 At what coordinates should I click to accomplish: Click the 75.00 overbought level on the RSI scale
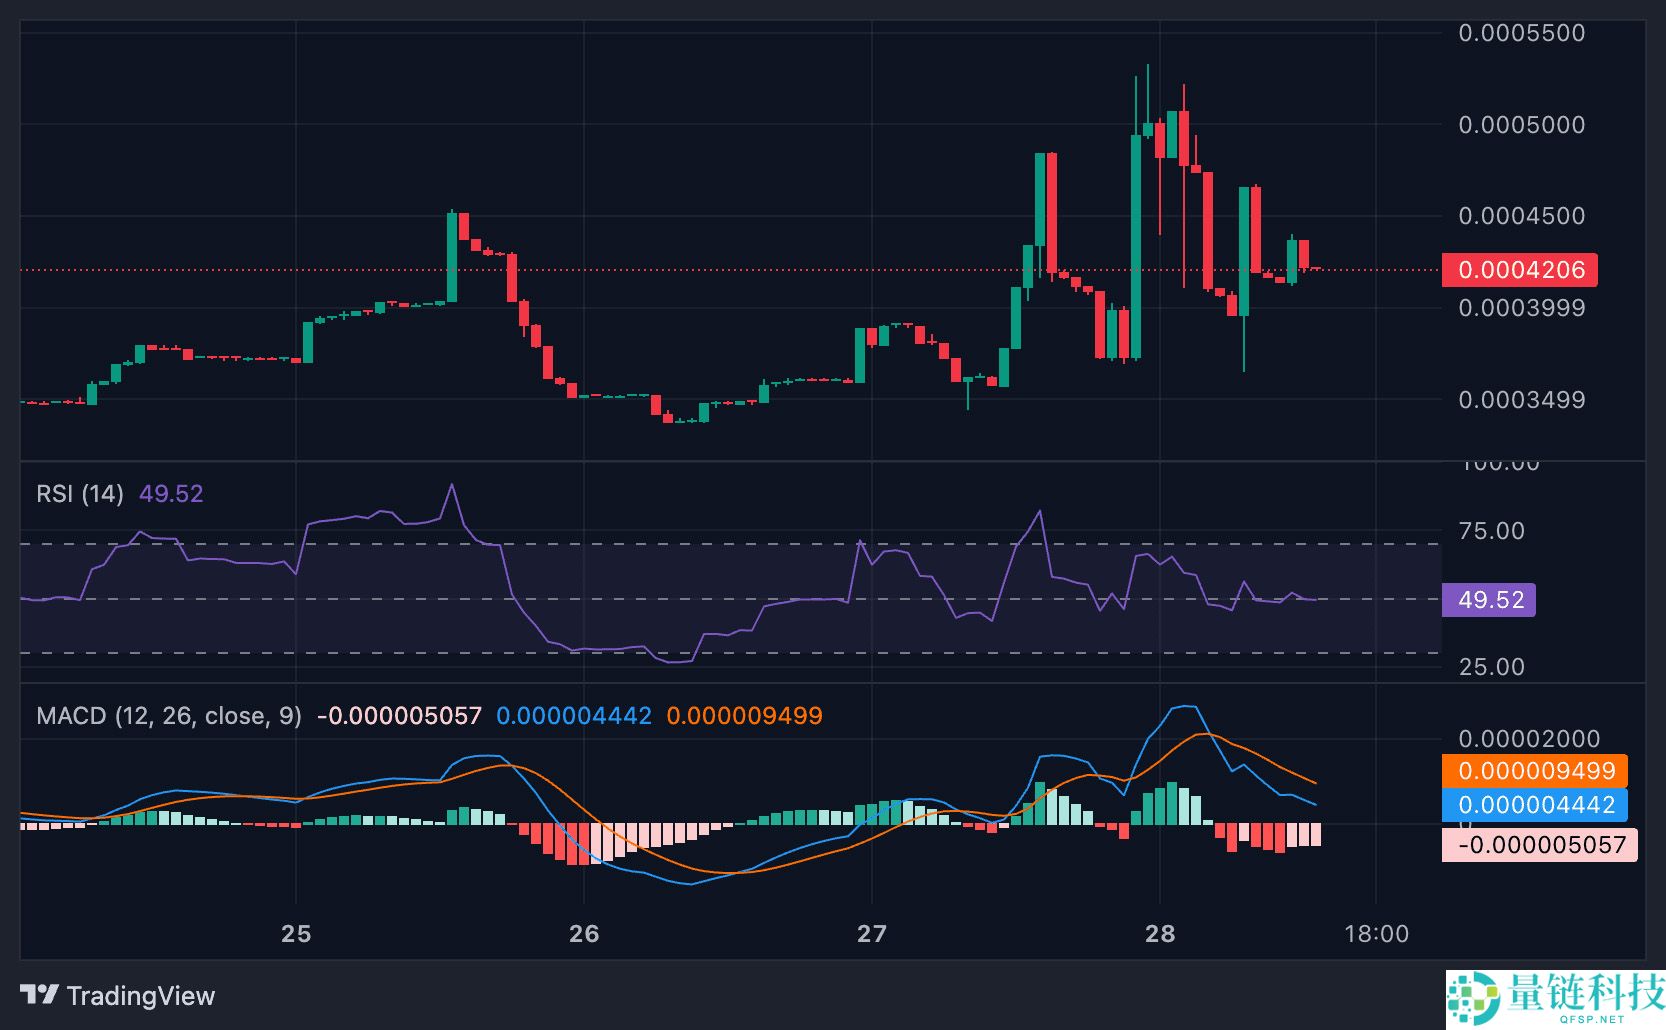pyautogui.click(x=1490, y=532)
